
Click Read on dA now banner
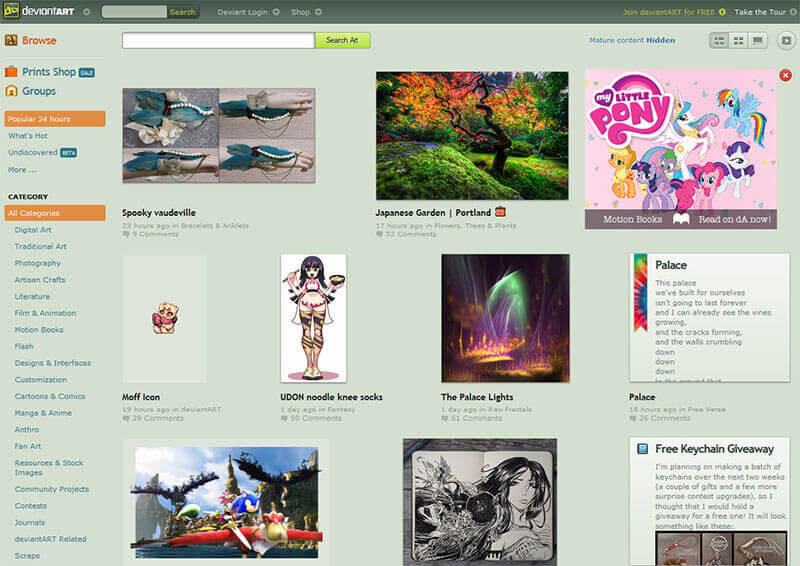point(734,219)
